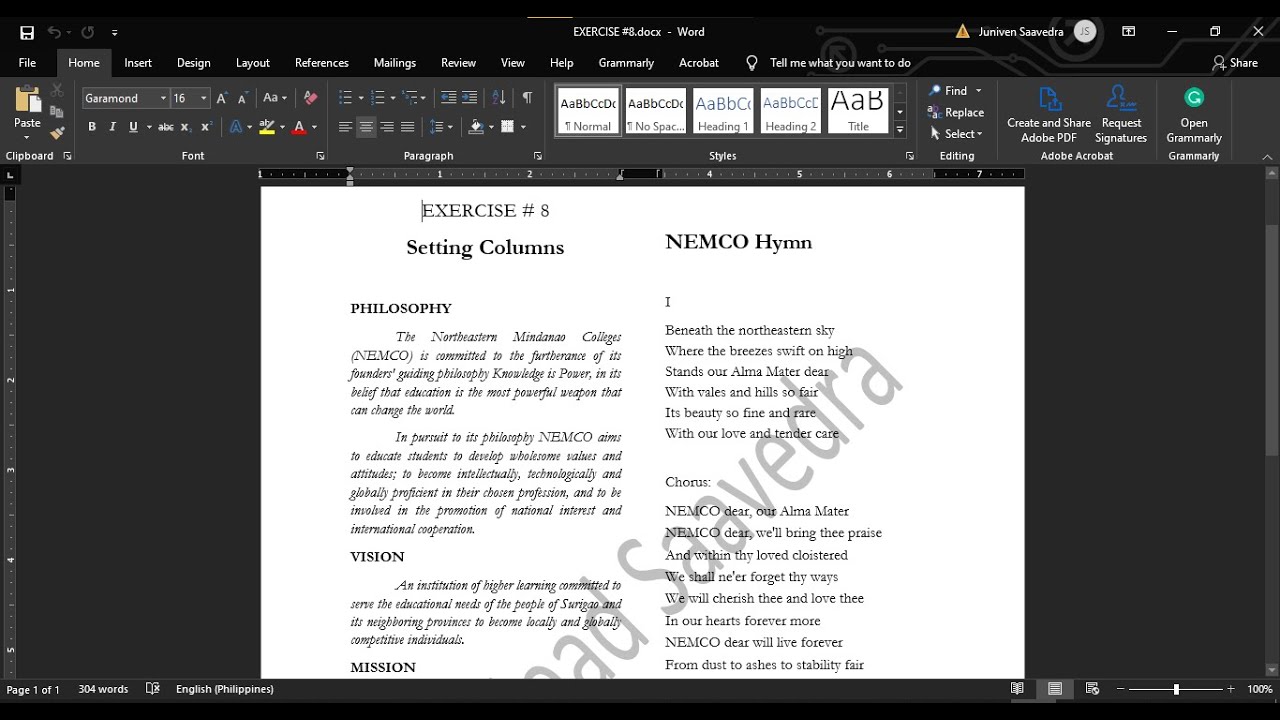The height and width of the screenshot is (720, 1280).
Task: Increase font size with the grow font icon
Action: click(x=222, y=98)
